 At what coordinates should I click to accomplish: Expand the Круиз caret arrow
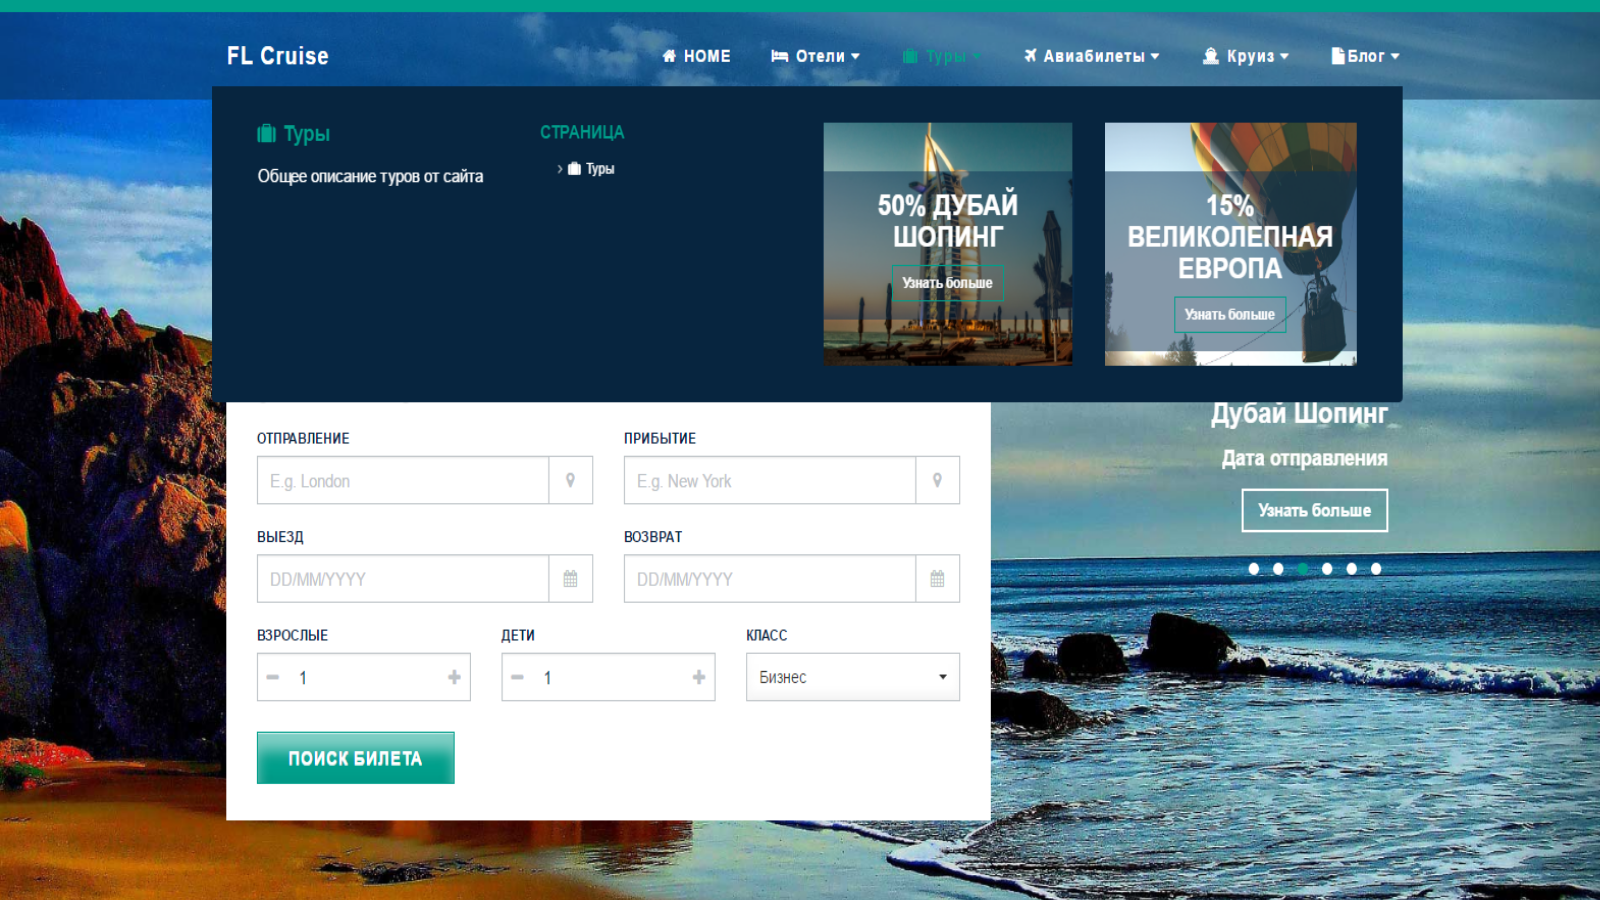pyautogui.click(x=1284, y=57)
